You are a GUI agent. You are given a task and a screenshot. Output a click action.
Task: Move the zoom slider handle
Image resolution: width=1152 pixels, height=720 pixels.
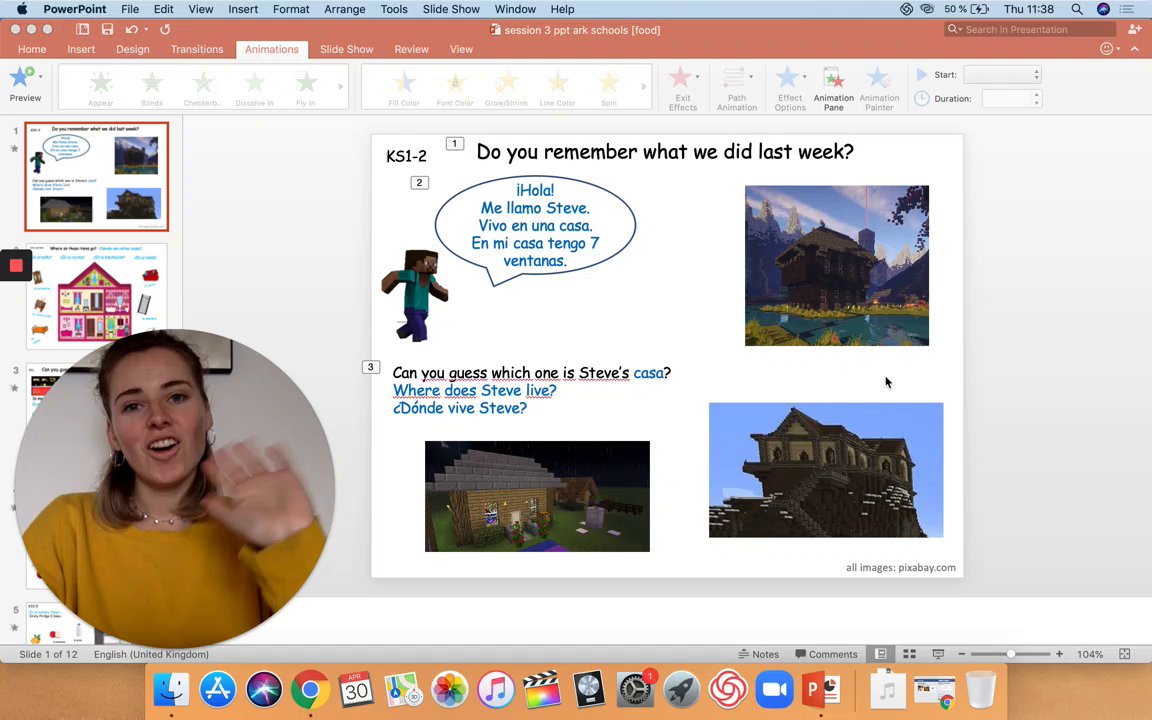click(x=1011, y=654)
